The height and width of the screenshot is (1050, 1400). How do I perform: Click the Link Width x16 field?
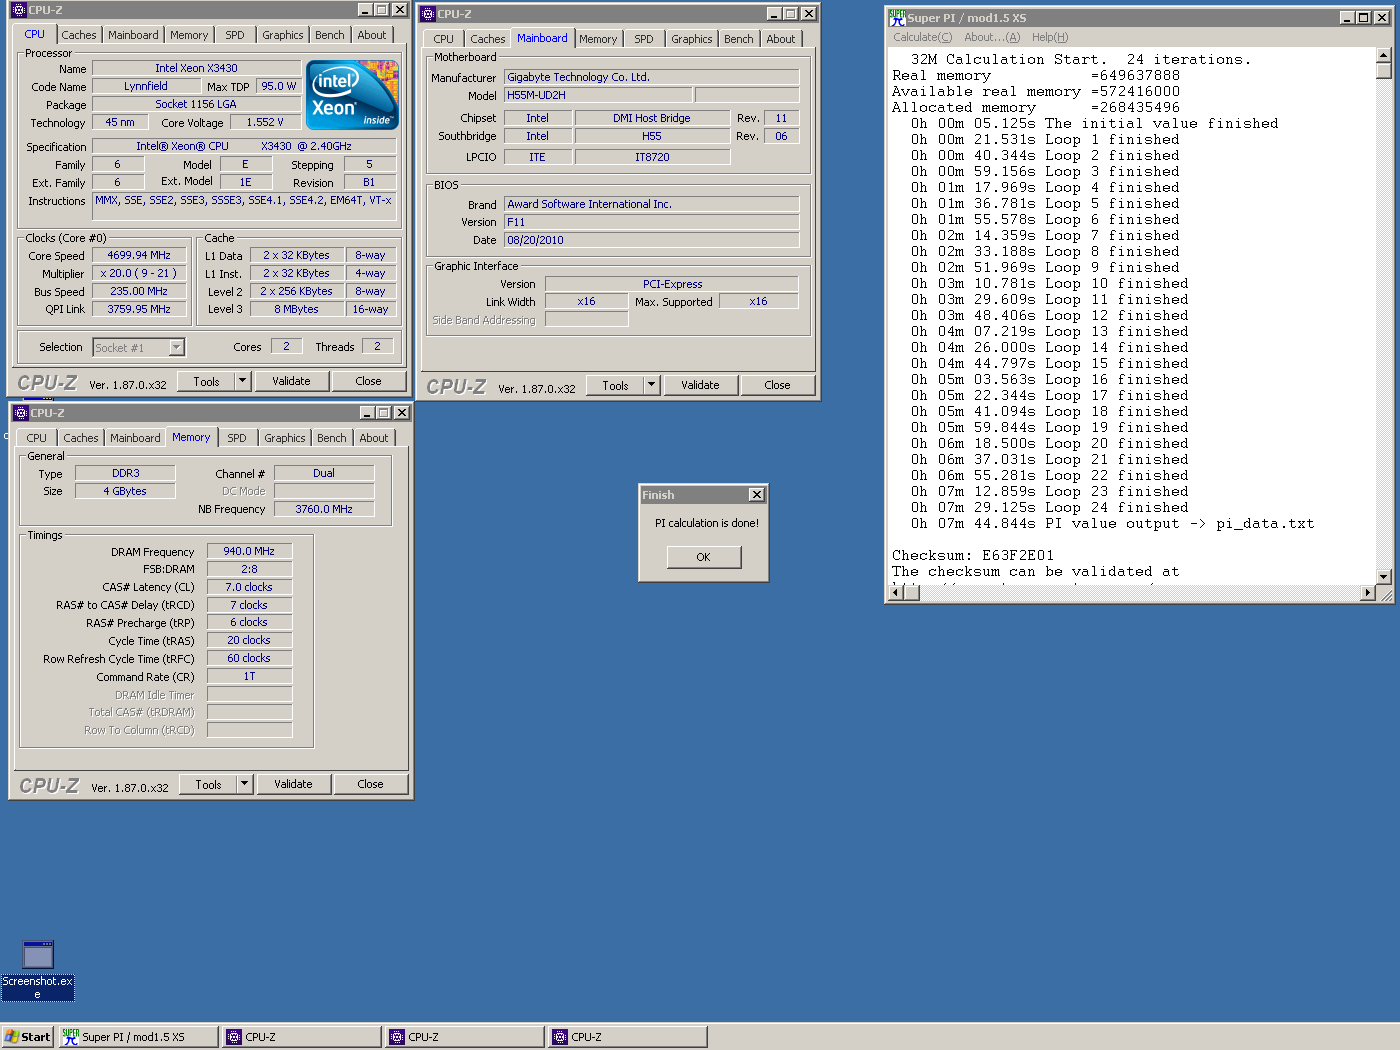coord(586,301)
